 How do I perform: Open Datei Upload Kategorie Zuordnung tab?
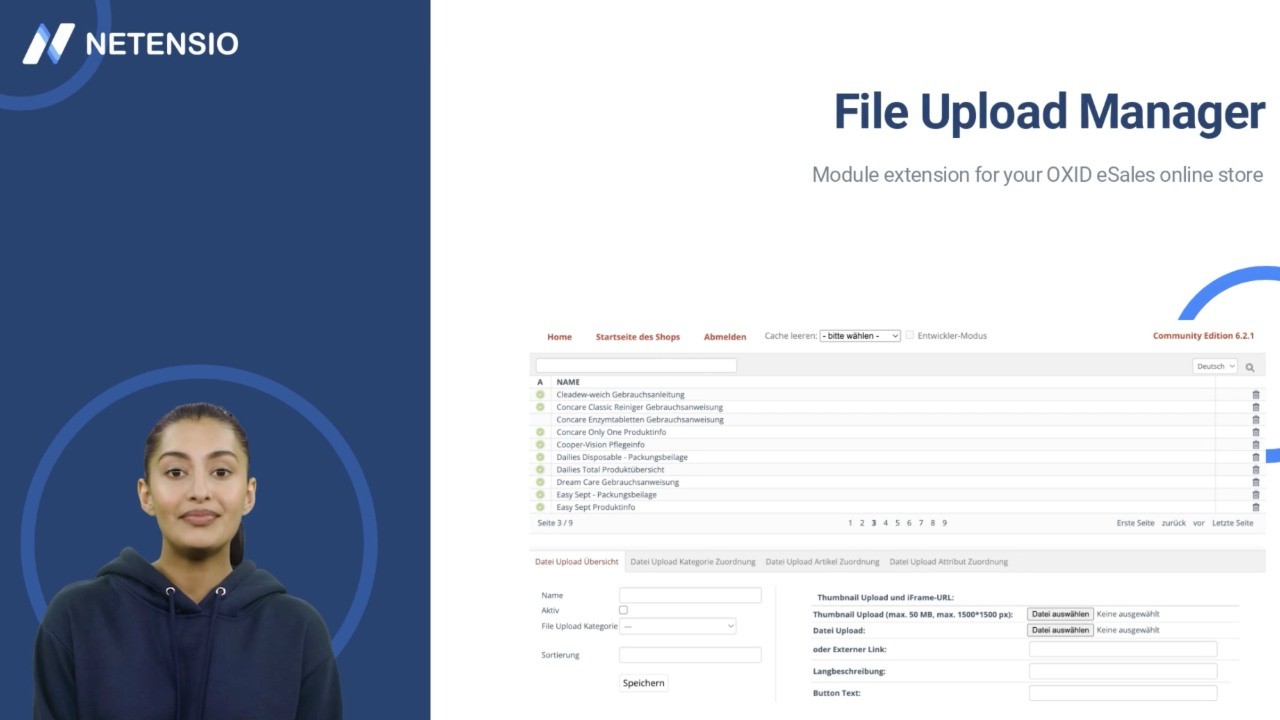pyautogui.click(x=693, y=562)
